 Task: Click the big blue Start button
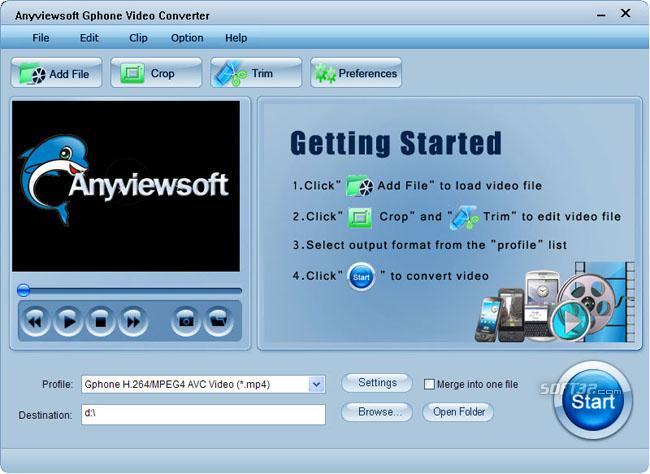pos(593,400)
